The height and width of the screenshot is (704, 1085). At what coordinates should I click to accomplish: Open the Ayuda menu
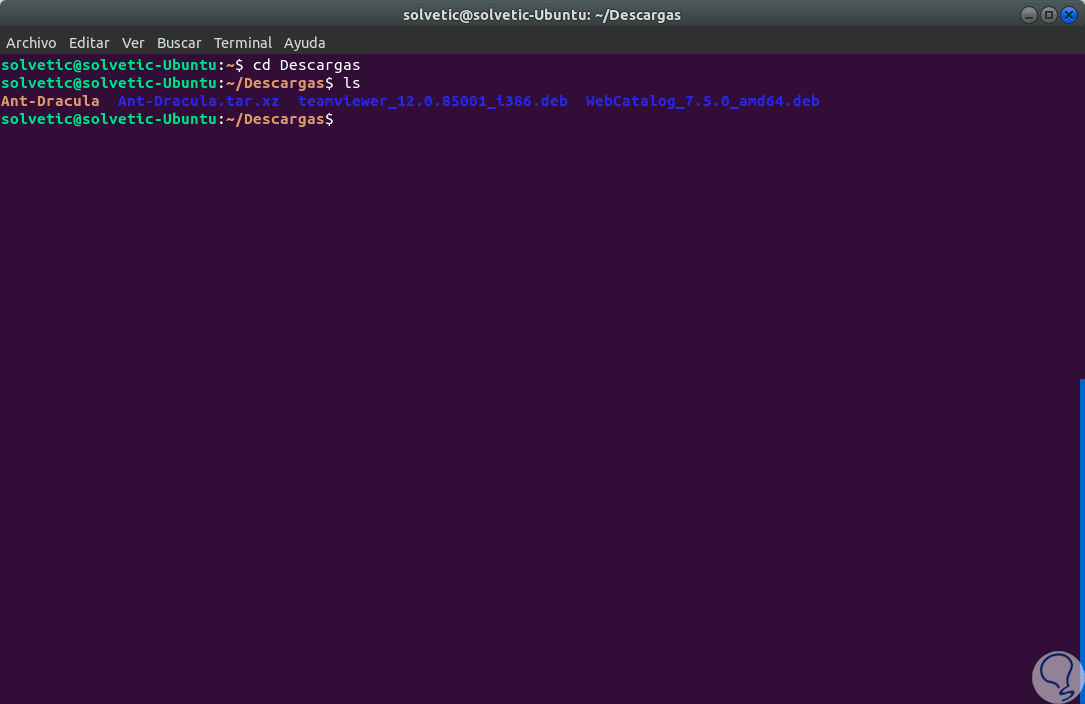click(304, 43)
